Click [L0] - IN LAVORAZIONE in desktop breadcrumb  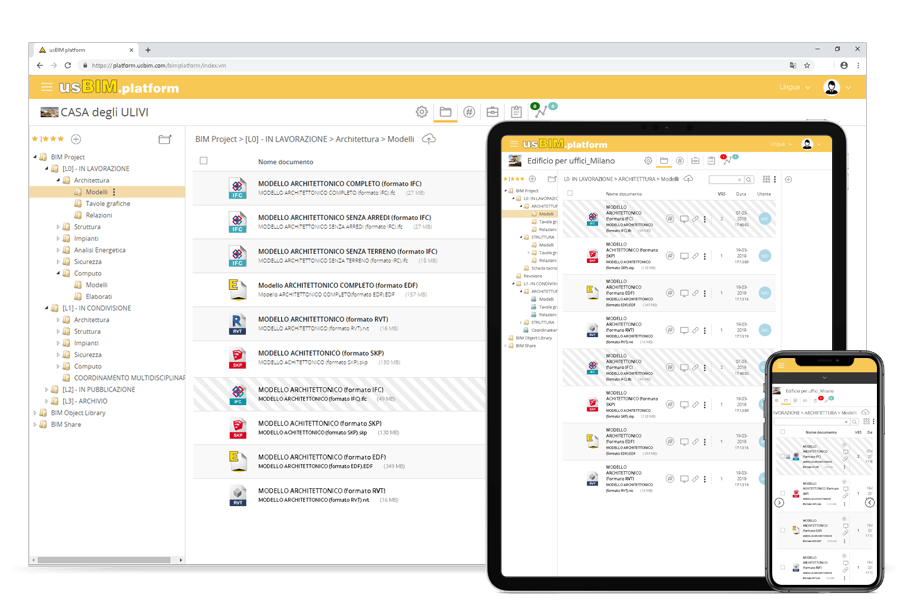point(286,139)
